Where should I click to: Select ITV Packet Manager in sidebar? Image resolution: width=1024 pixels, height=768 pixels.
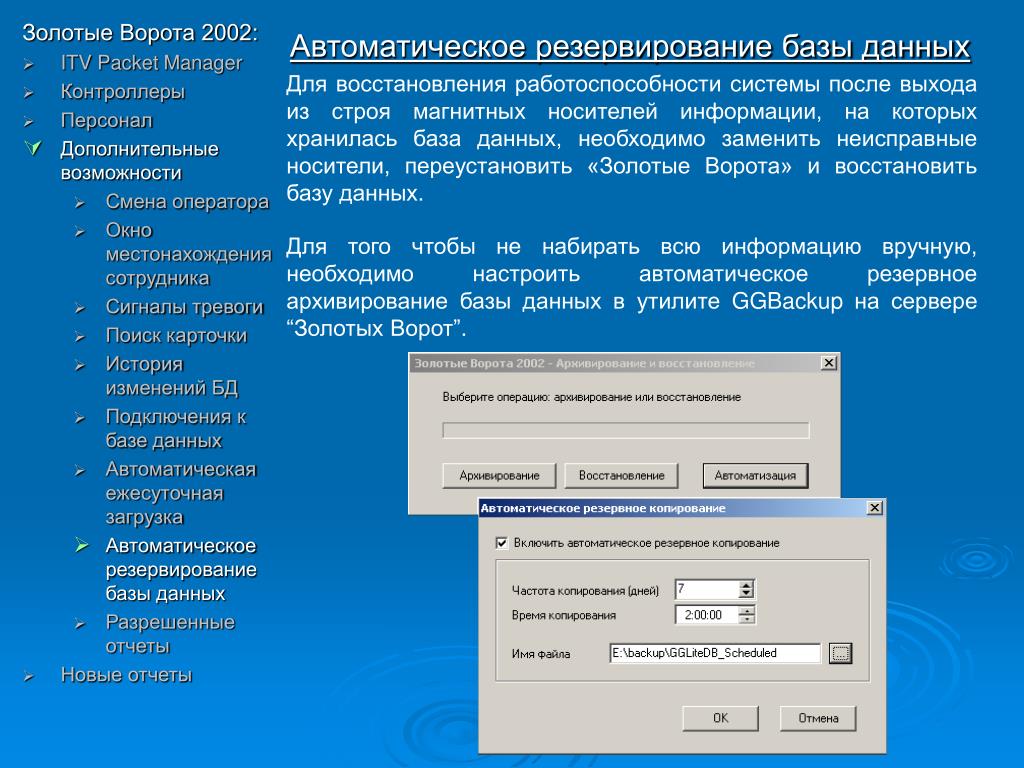pyautogui.click(x=151, y=63)
